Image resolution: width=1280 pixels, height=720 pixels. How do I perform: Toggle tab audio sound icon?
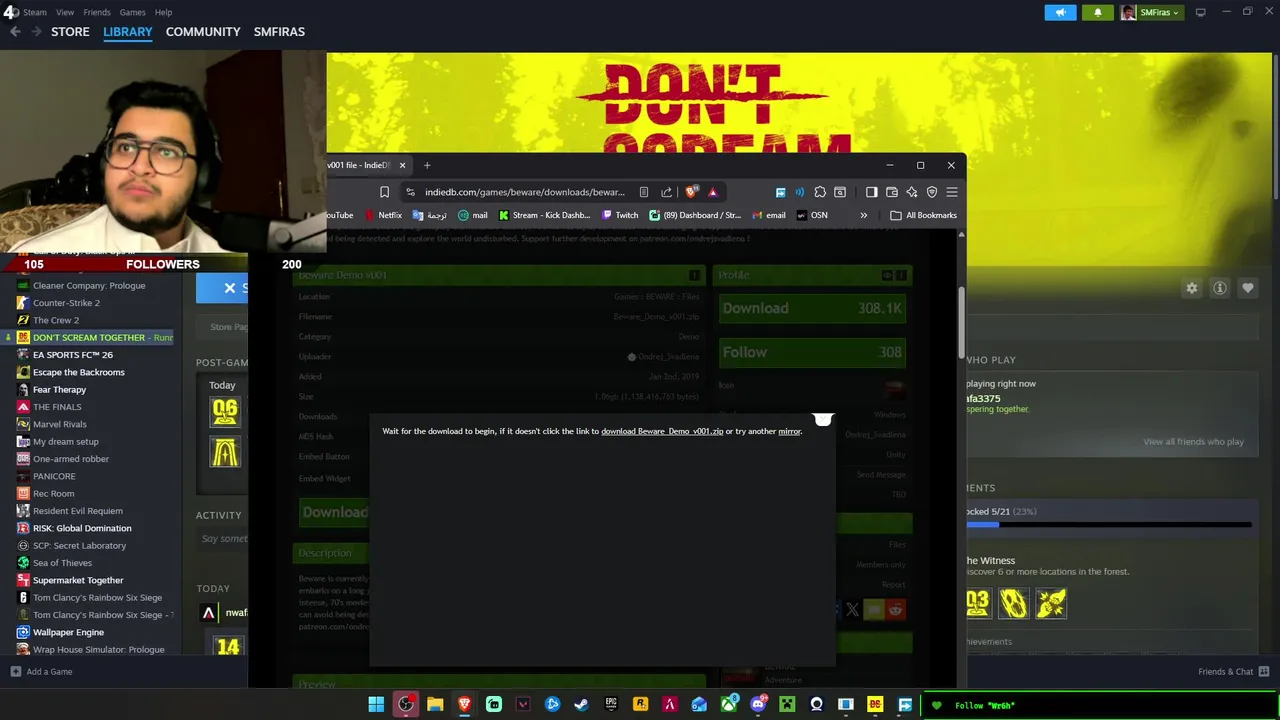(799, 192)
